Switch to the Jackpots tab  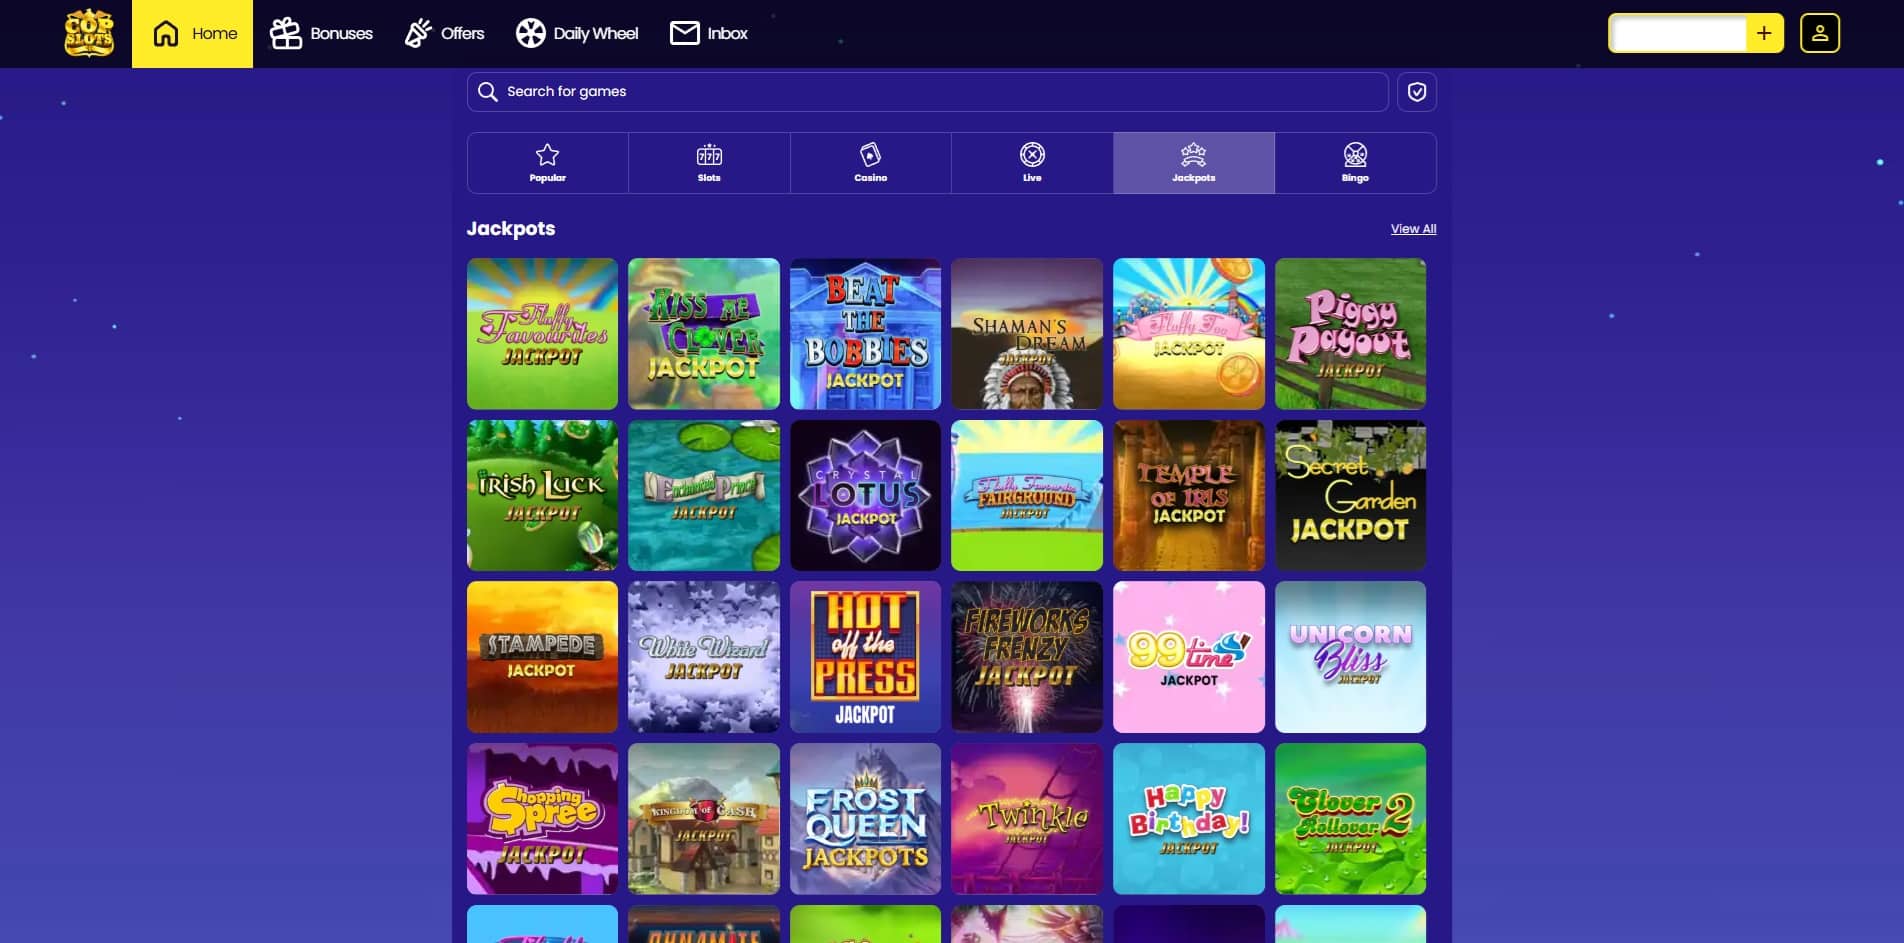(1193, 162)
